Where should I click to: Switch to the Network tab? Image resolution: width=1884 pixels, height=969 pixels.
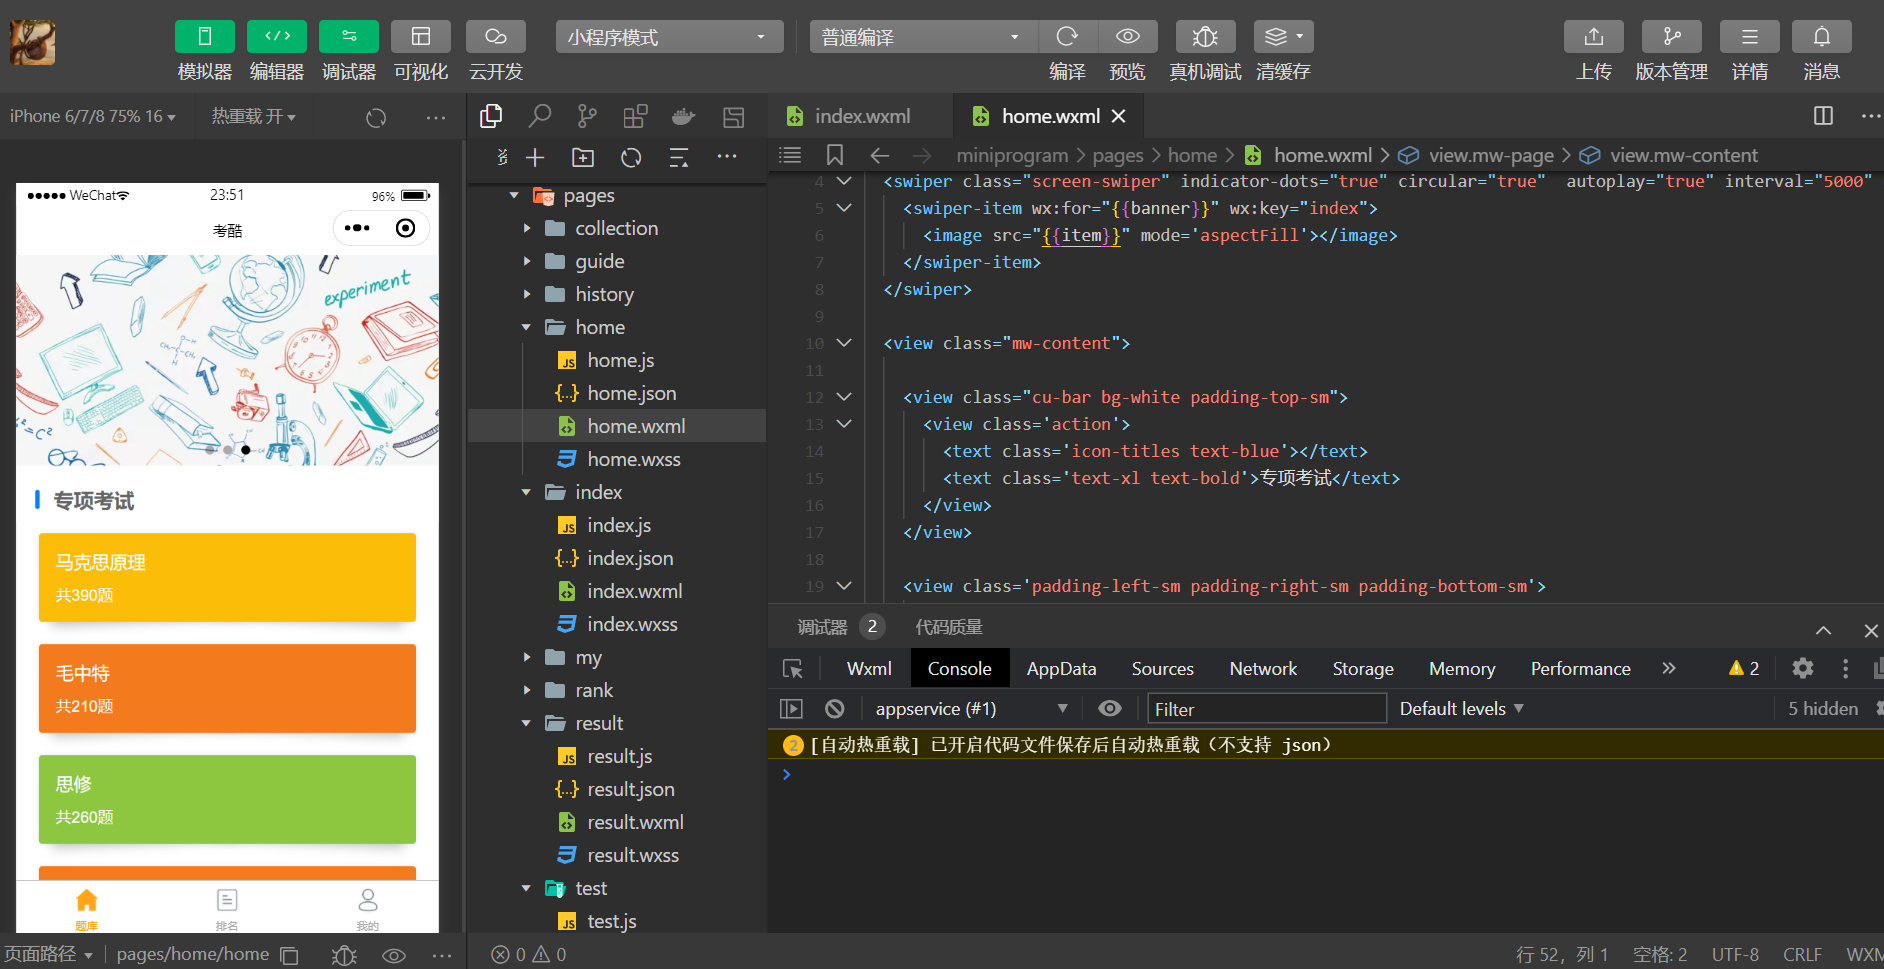click(1263, 669)
